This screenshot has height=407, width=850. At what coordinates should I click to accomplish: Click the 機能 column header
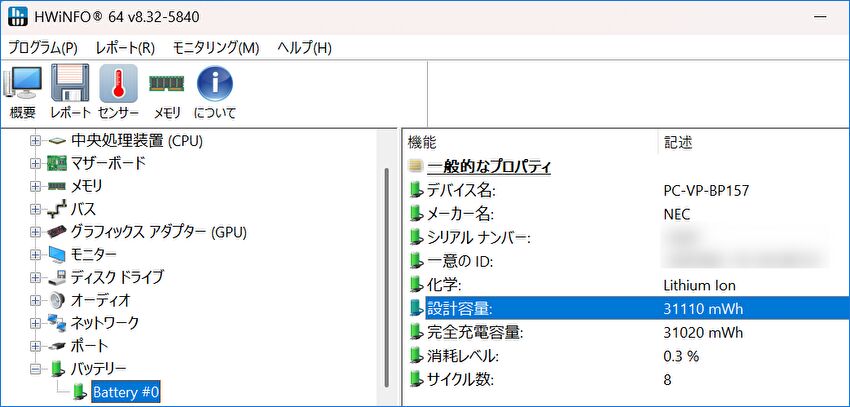point(423,142)
